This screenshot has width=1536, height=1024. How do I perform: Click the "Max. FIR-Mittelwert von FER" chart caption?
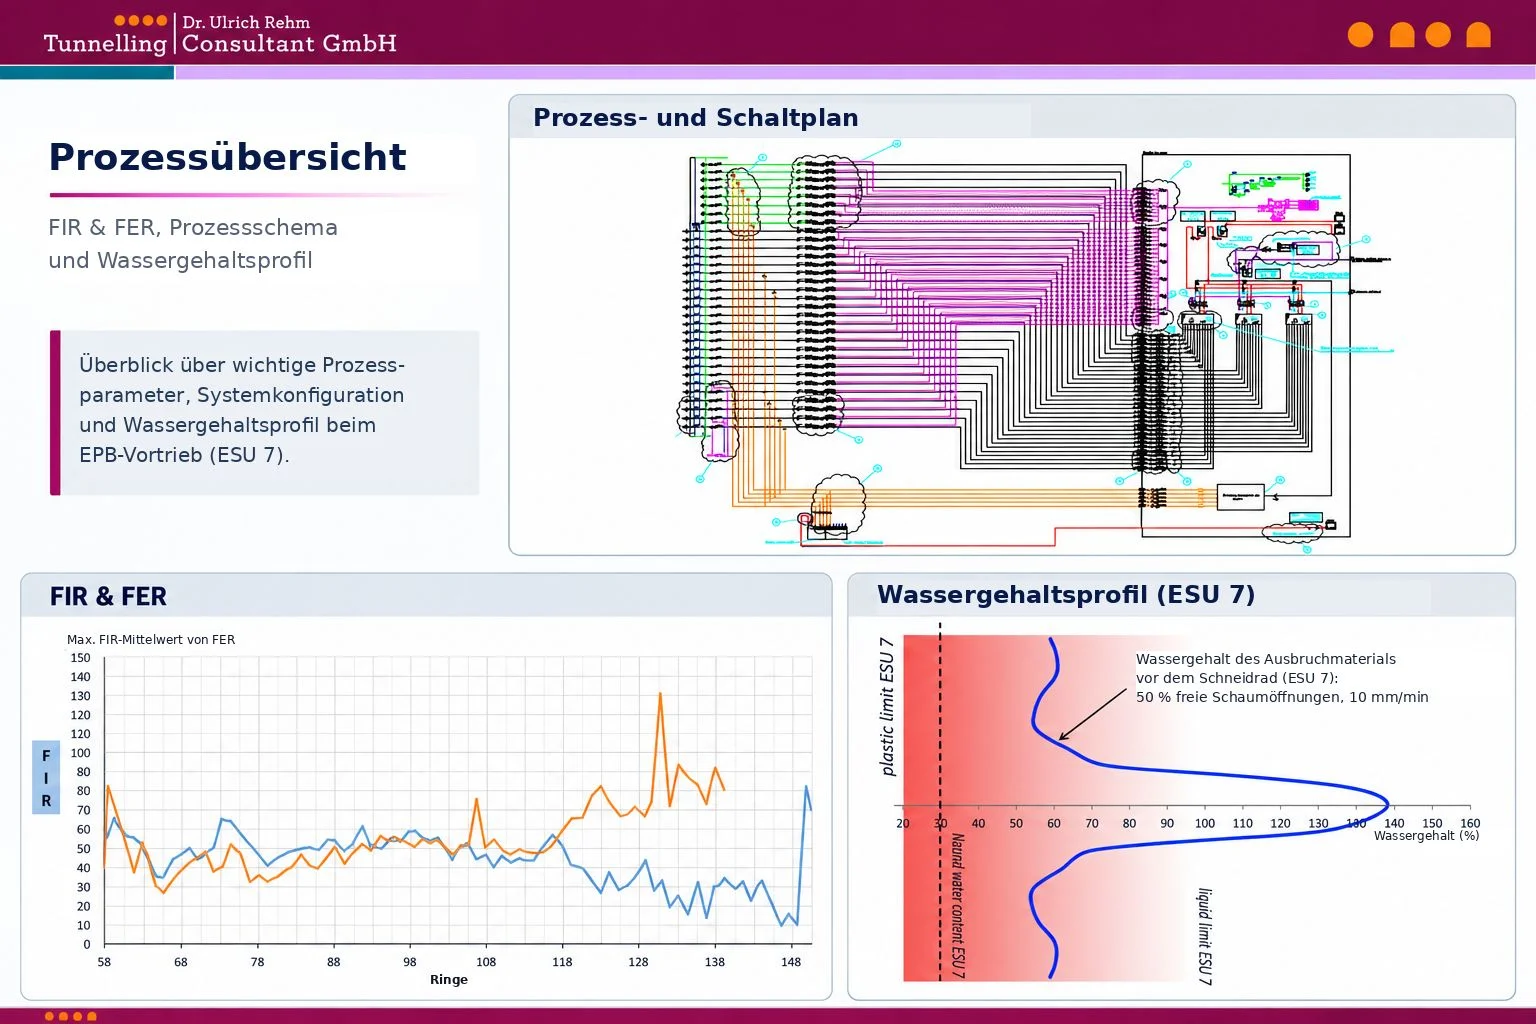[151, 640]
